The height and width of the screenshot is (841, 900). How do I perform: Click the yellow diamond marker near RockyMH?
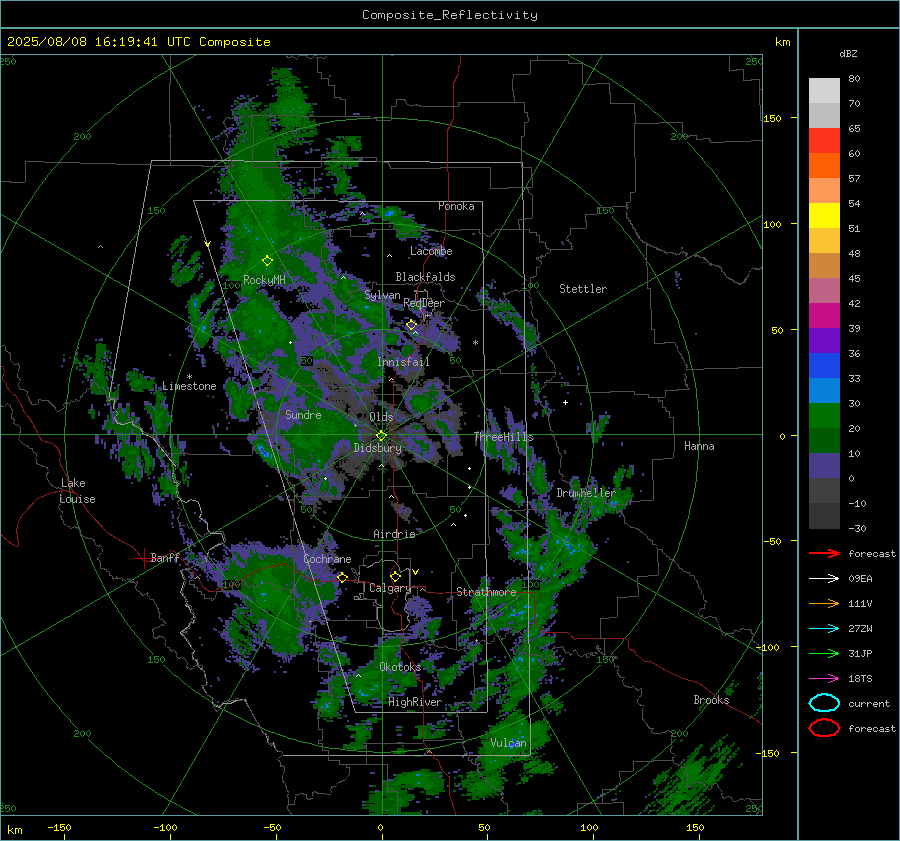pos(267,261)
